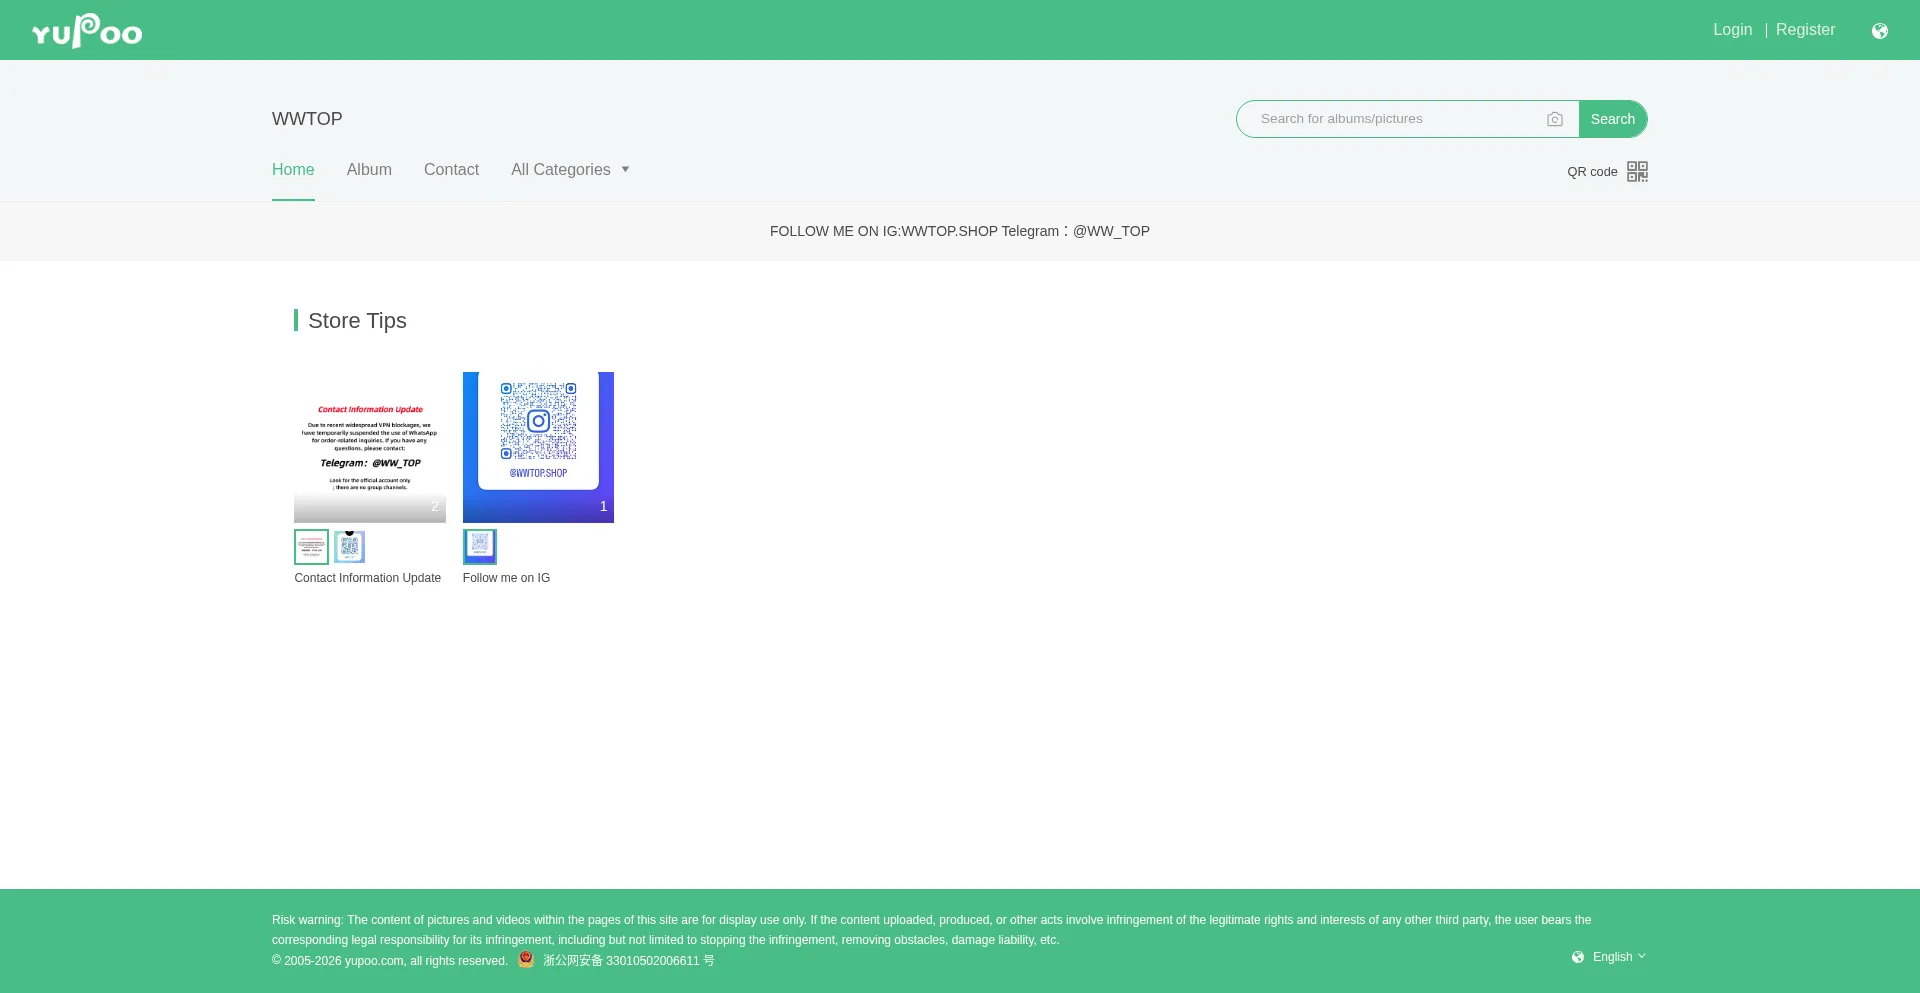Click the Register link

tap(1806, 30)
